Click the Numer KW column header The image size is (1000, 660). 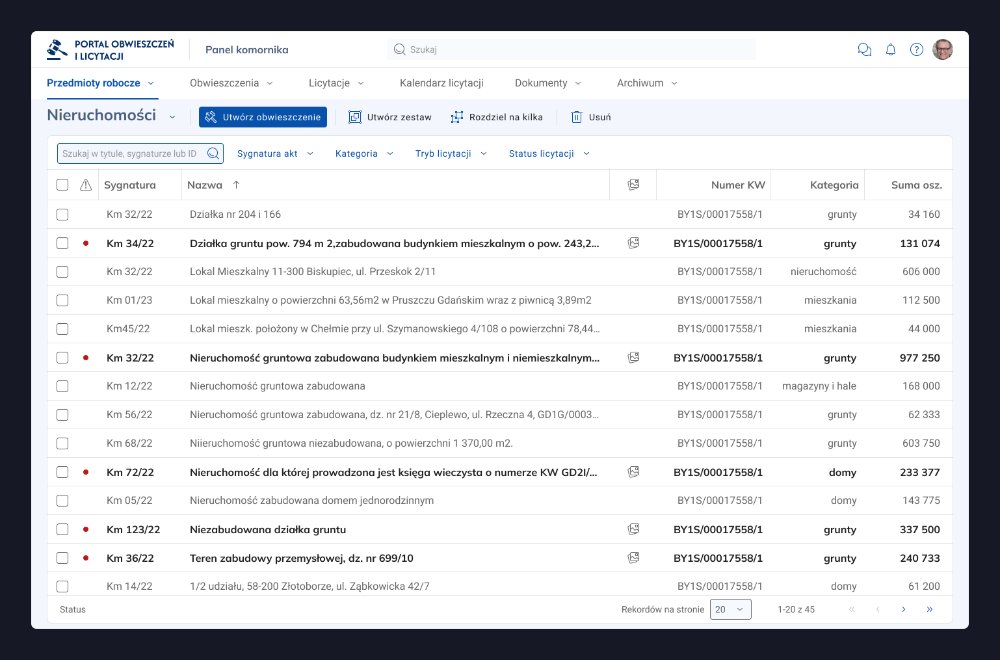coord(738,185)
